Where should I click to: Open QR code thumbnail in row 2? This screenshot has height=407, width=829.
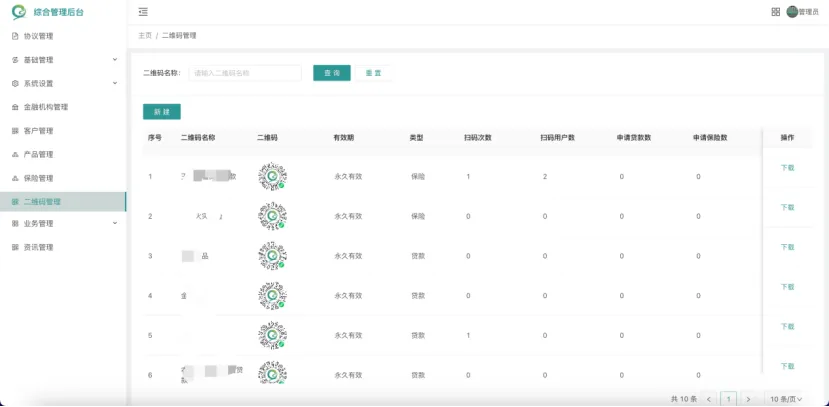272,216
